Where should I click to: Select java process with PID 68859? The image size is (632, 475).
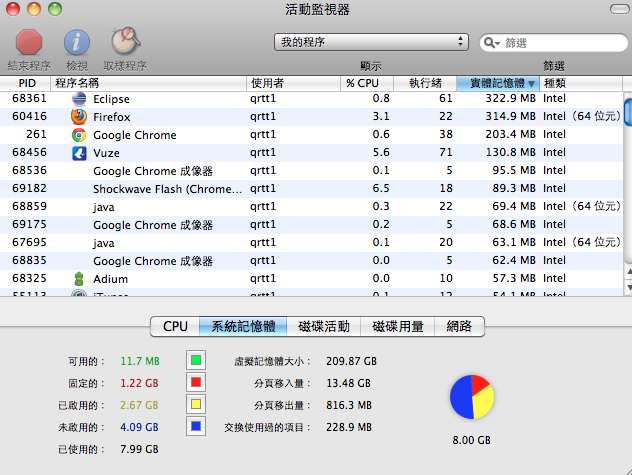coord(311,206)
